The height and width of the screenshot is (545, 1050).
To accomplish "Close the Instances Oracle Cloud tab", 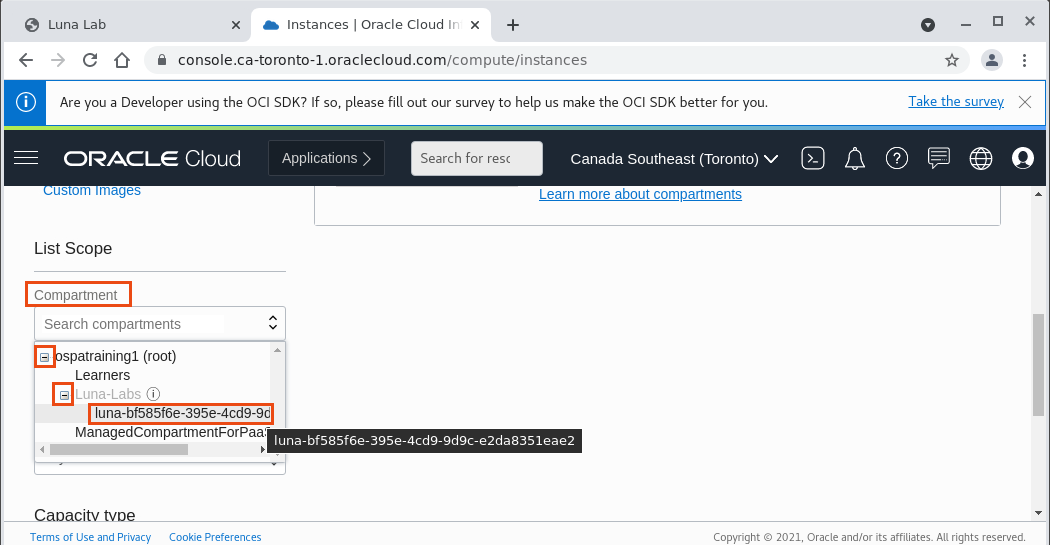I will [475, 25].
